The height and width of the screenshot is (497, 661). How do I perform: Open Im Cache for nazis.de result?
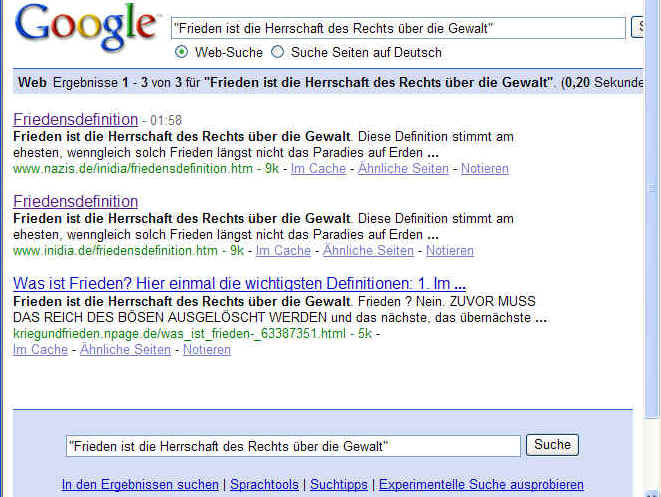[x=318, y=169]
